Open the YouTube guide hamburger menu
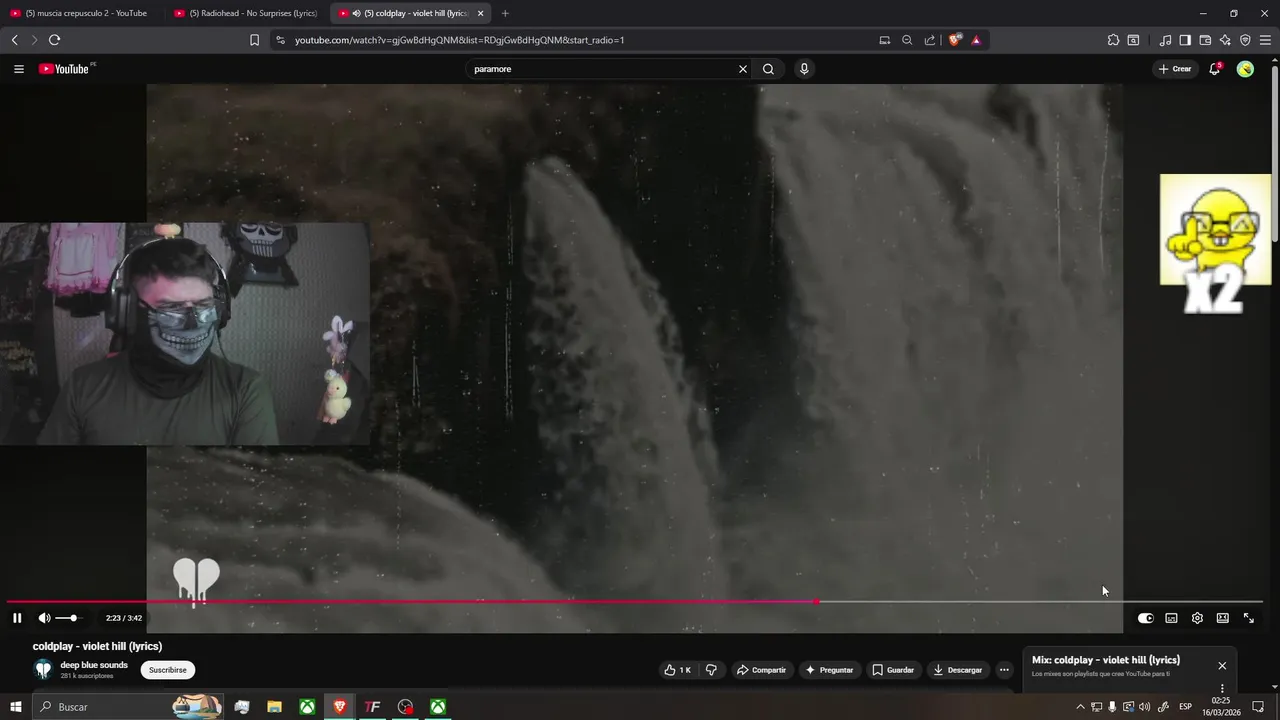Viewport: 1280px width, 720px height. pos(18,69)
